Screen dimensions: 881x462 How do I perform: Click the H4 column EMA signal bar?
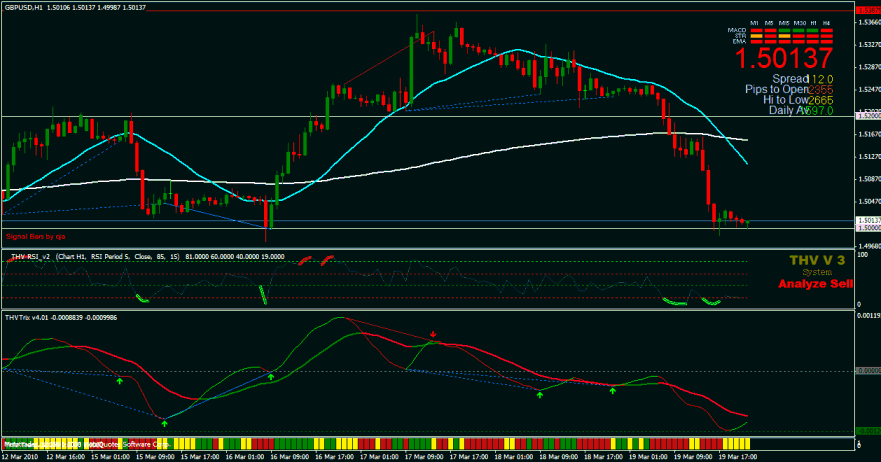click(x=827, y=42)
